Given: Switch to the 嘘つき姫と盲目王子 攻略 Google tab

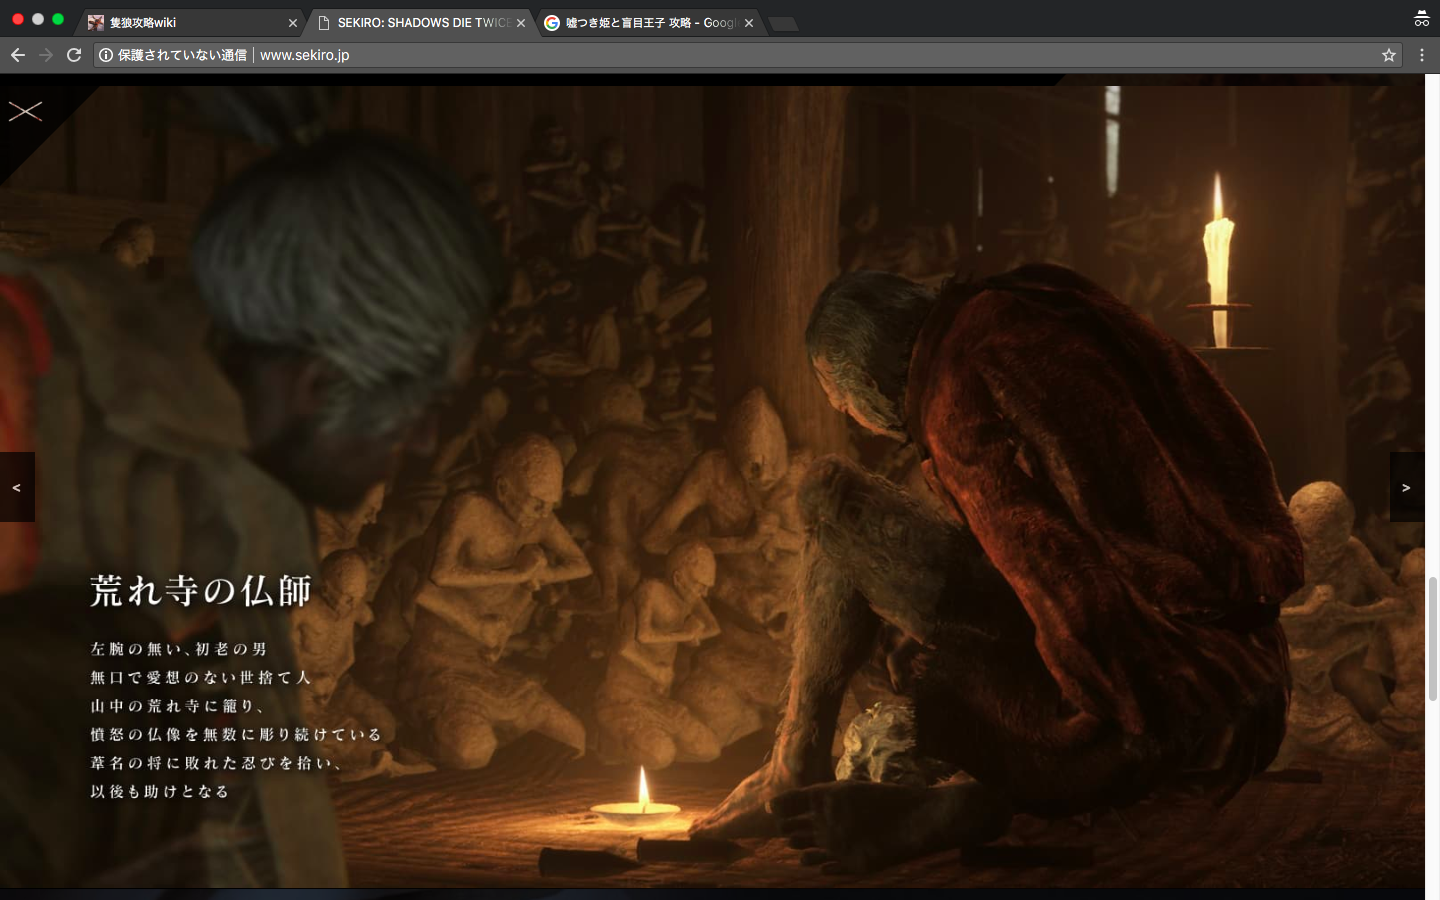Looking at the screenshot, I should coord(648,22).
